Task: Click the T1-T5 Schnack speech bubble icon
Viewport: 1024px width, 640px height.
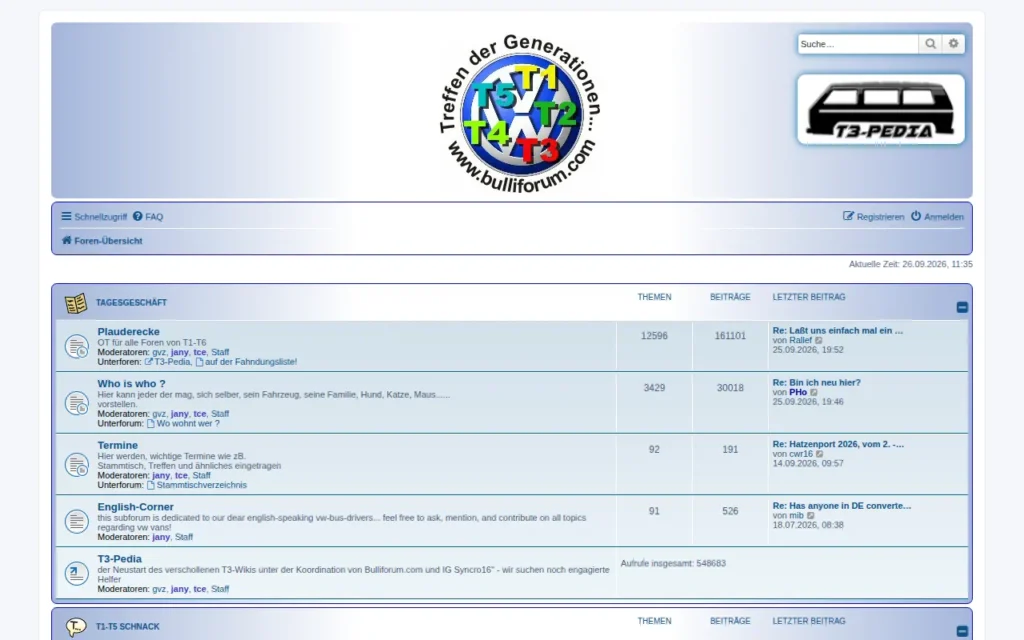Action: pos(76,627)
